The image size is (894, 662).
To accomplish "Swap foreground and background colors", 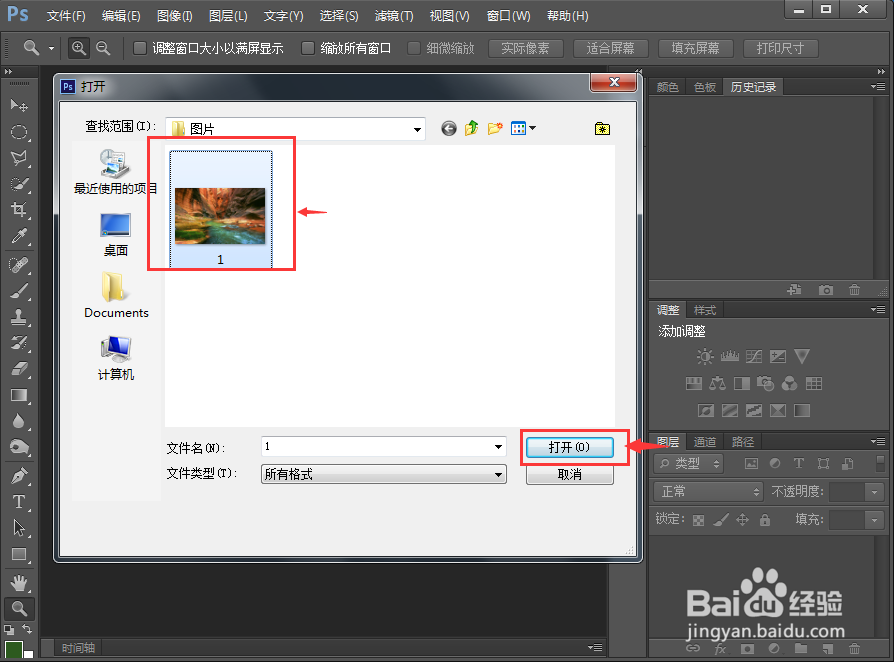I will coord(27,629).
